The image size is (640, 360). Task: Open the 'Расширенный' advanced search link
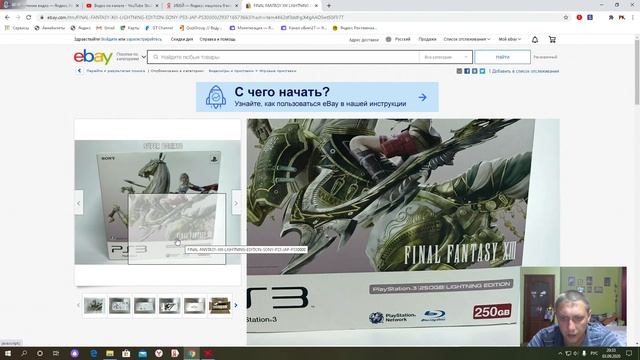[545, 57]
